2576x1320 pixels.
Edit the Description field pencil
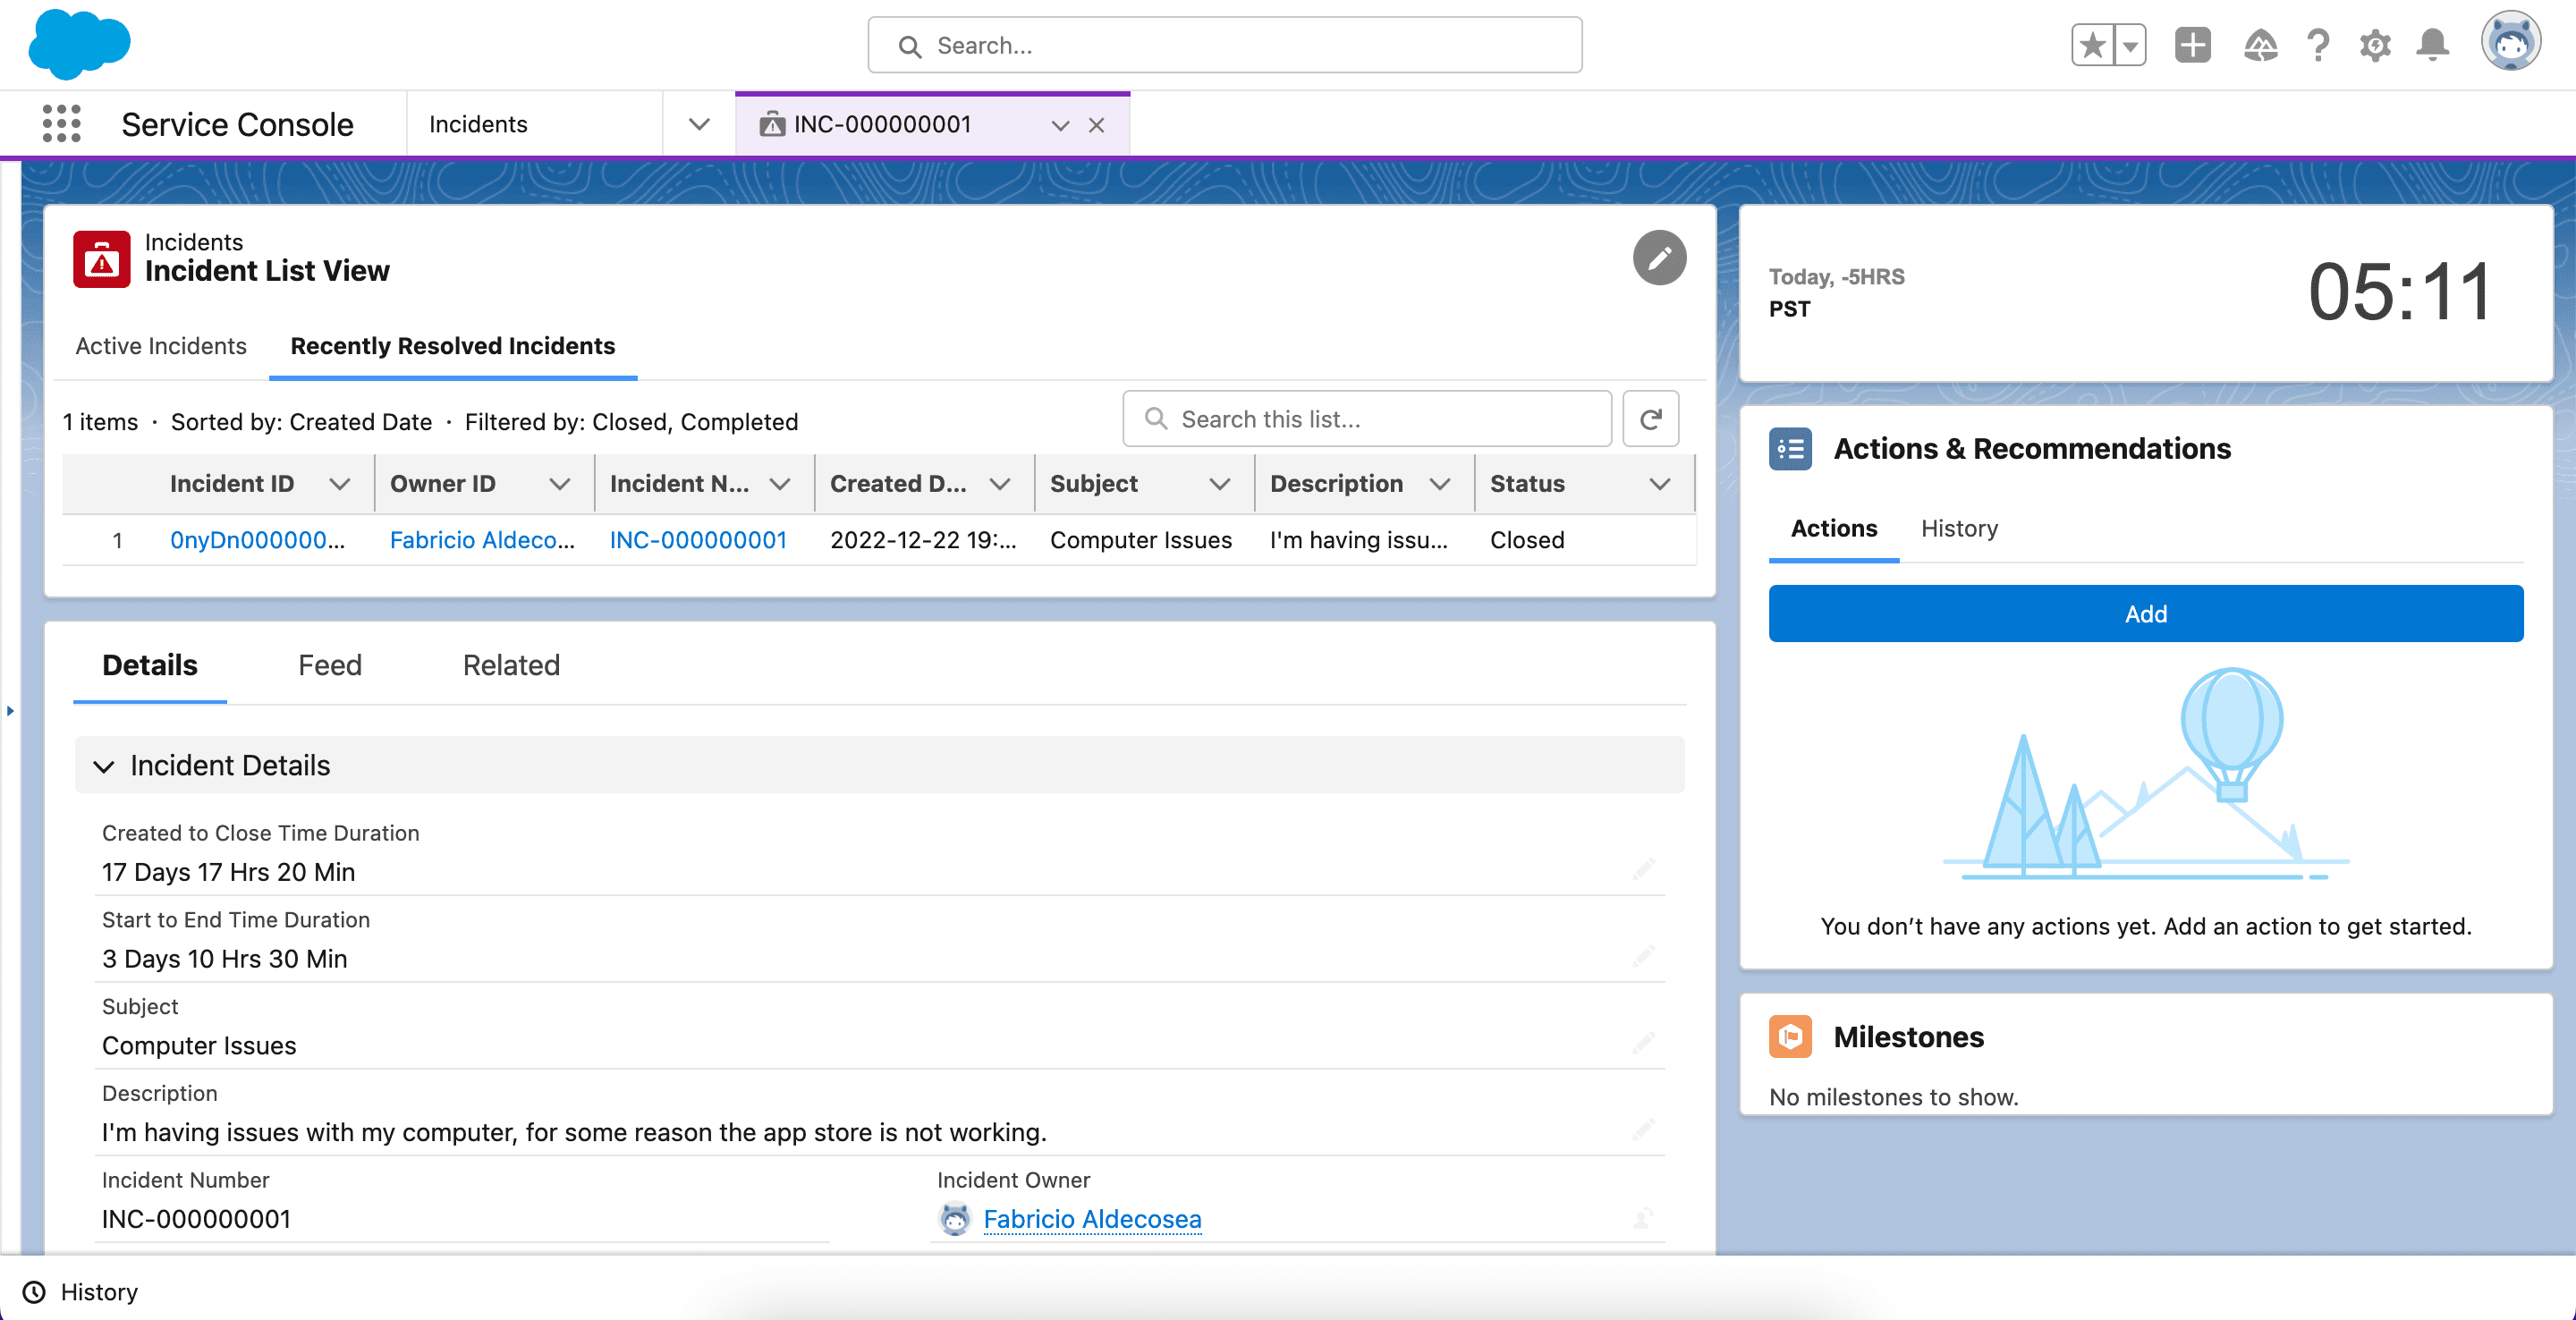pyautogui.click(x=1644, y=1131)
